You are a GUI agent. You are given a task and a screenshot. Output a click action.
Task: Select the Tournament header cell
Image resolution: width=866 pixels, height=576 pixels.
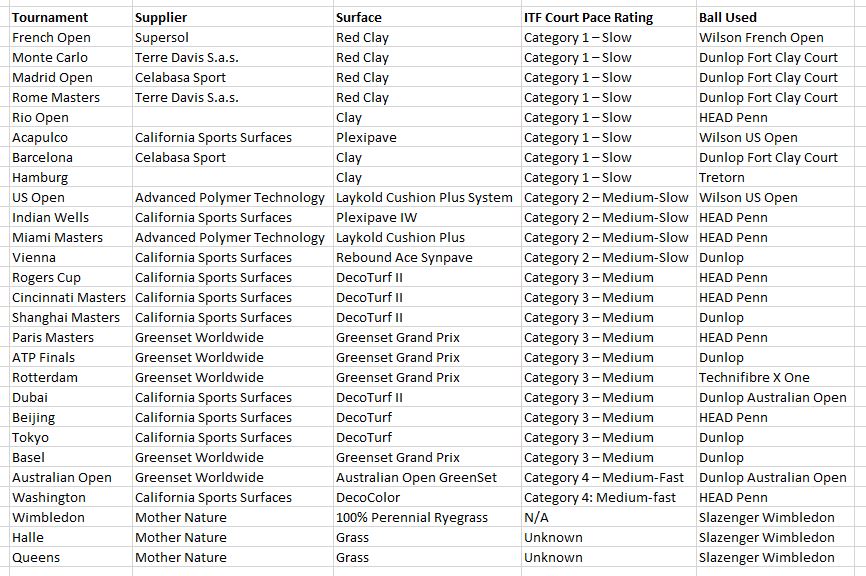[x=71, y=18]
